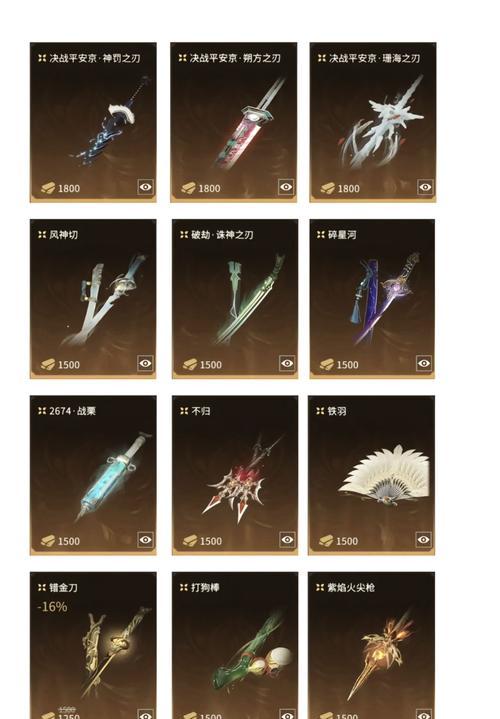The width and height of the screenshot is (500, 719).
Task: Toggle the preview eye on 决战平安京·朔方之刃 card
Action: click(286, 187)
